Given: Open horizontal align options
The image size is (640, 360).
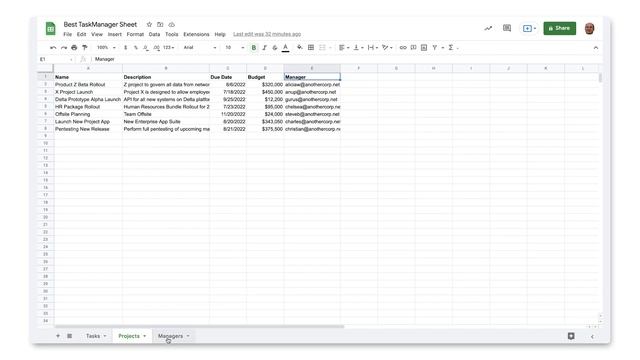Looking at the screenshot, I should (344, 48).
